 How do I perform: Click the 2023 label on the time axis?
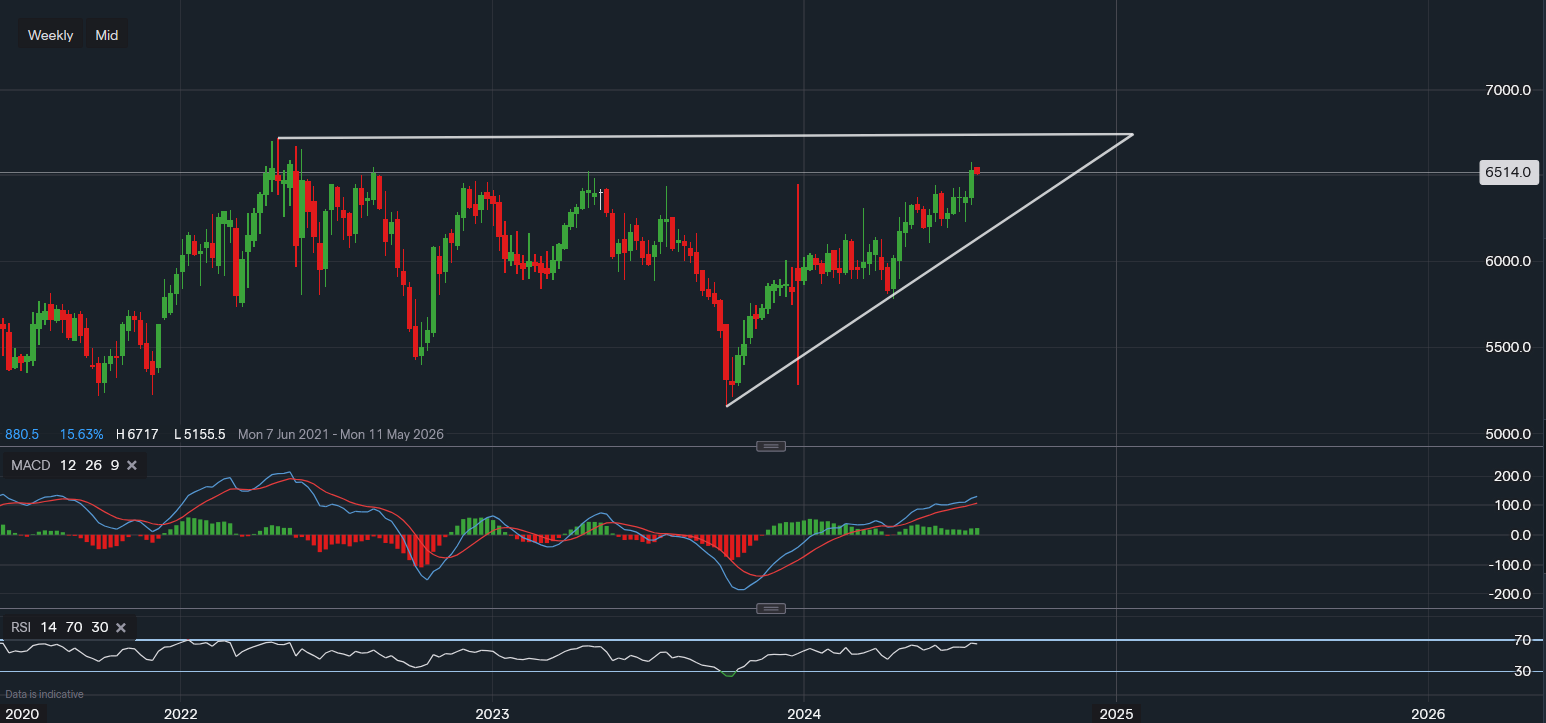coord(492,714)
